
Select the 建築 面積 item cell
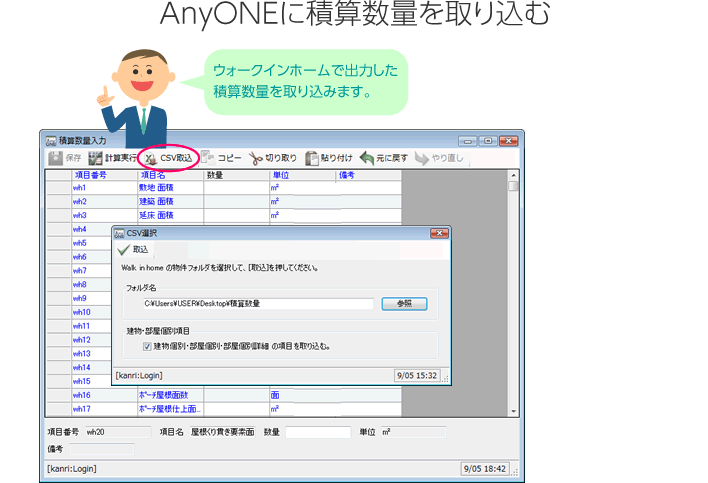tap(170, 202)
